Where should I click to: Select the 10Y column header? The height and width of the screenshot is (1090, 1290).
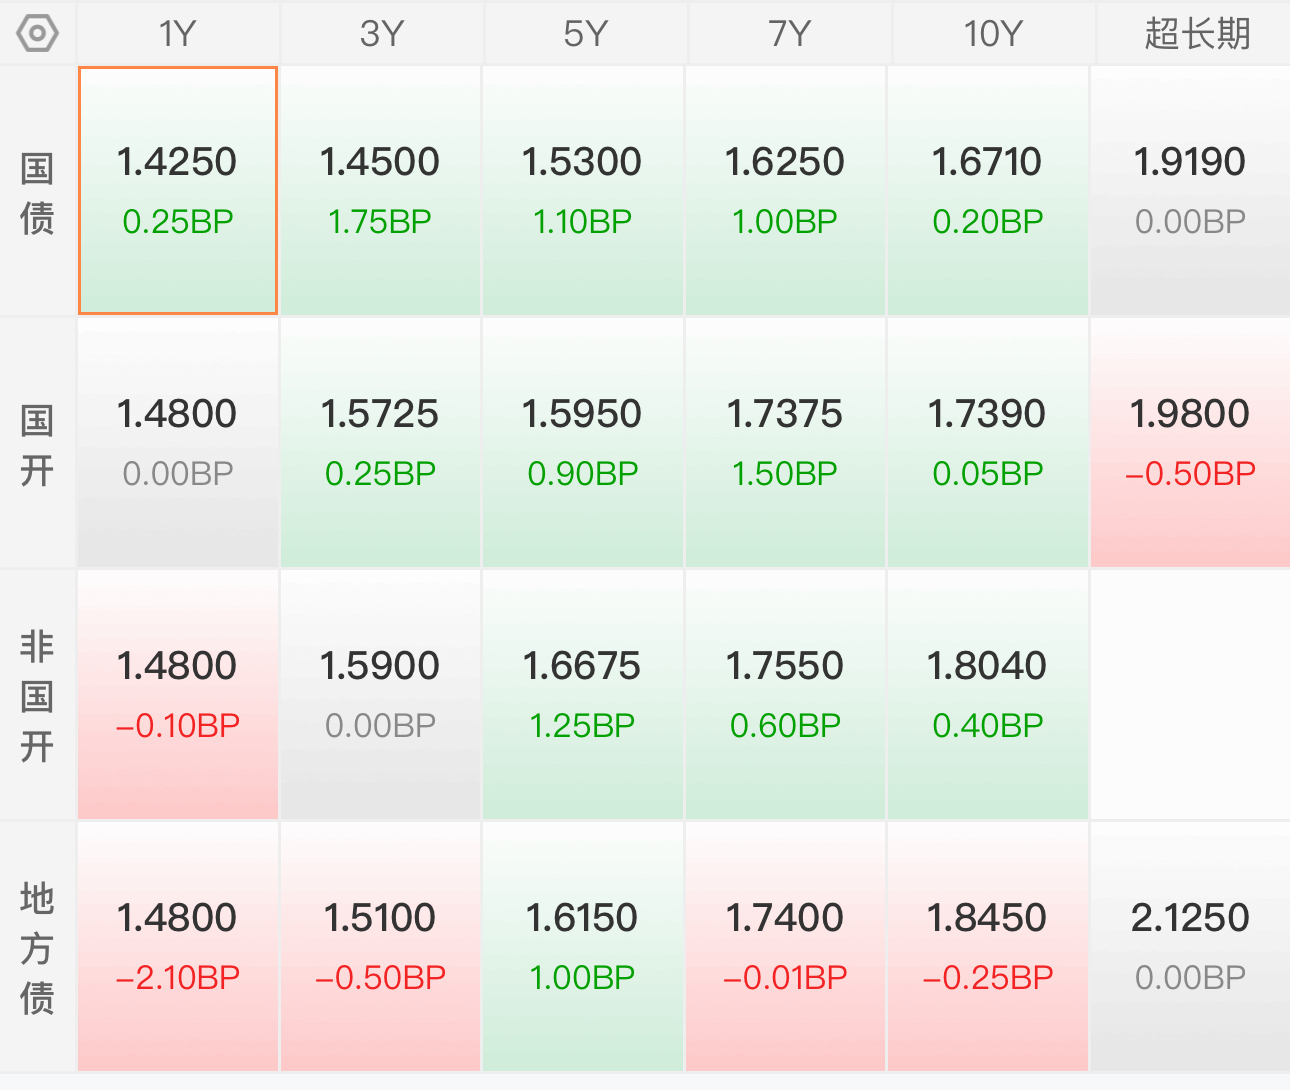point(993,34)
